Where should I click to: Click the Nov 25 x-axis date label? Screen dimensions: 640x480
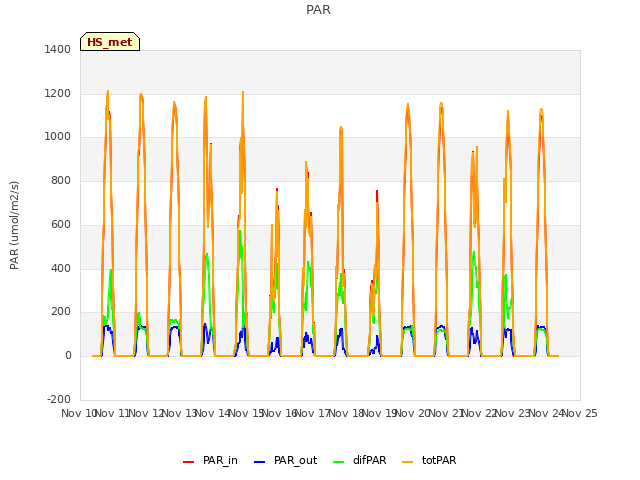(580, 413)
